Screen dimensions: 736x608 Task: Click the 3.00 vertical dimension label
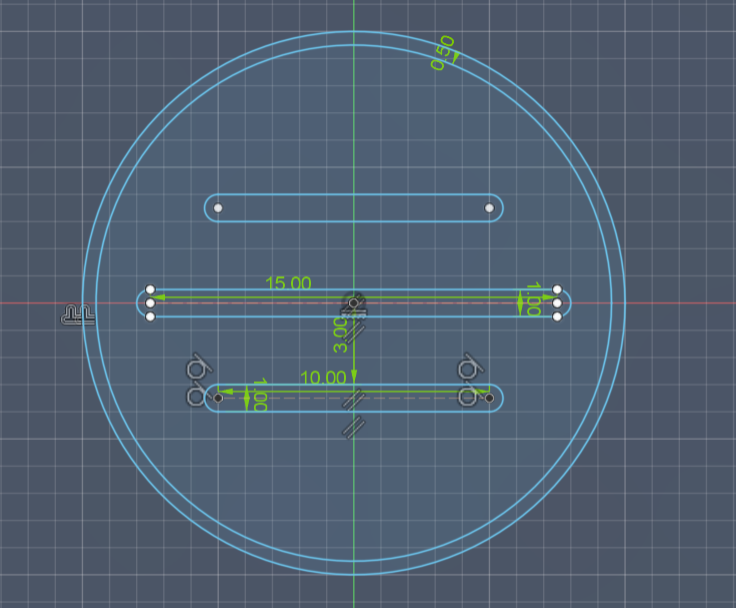tap(341, 336)
